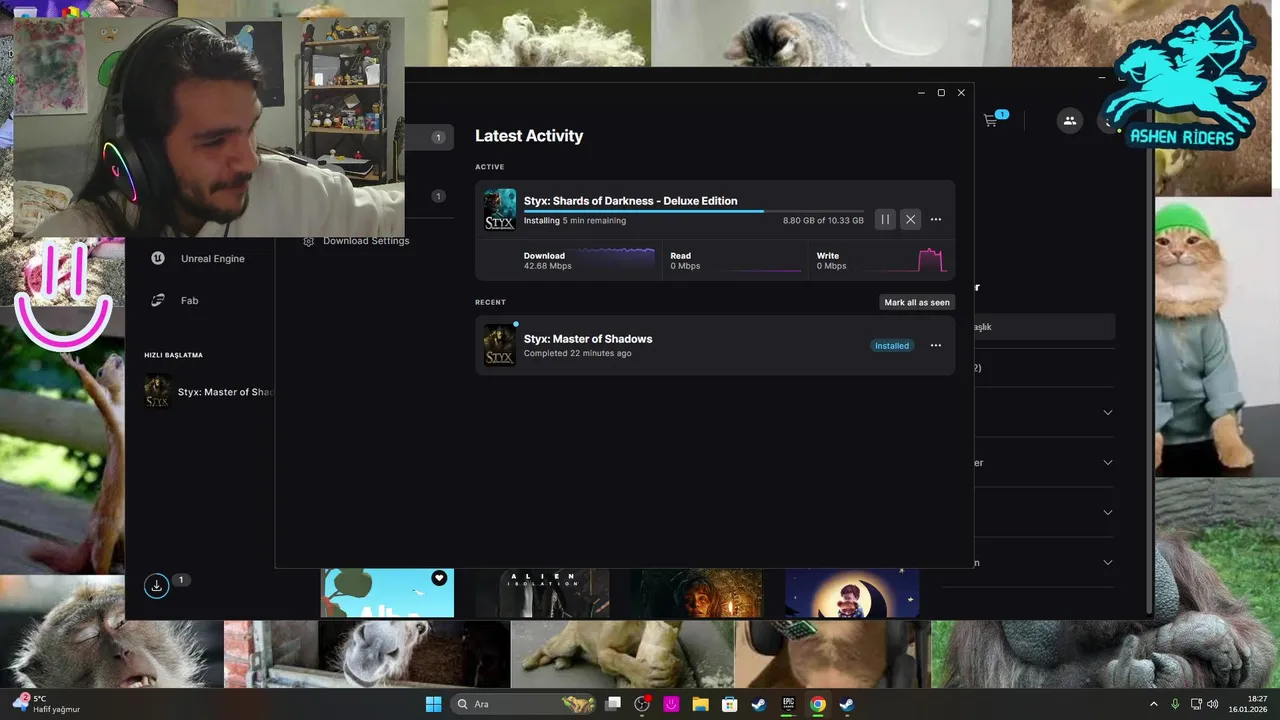Show hidden system tray icons

(1153, 704)
